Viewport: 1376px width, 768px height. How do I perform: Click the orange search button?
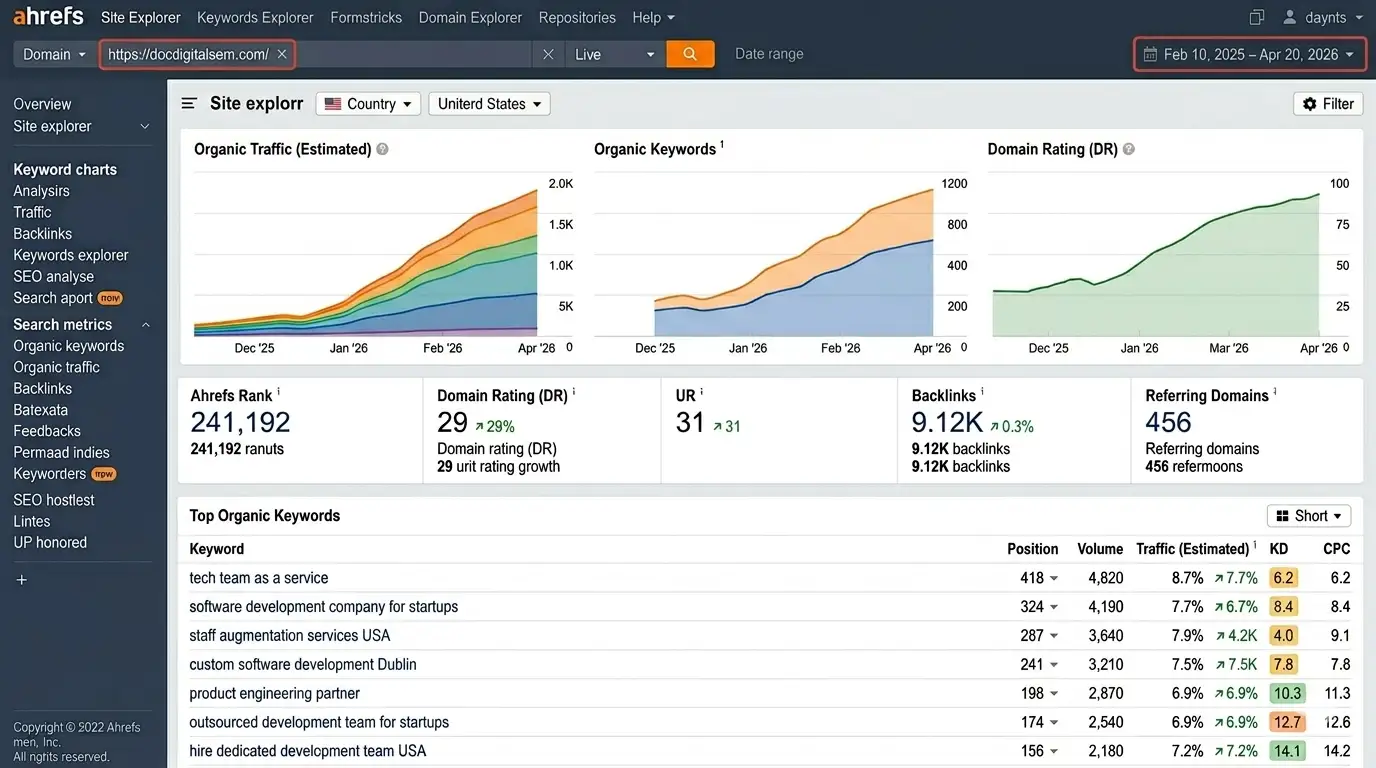coord(690,54)
